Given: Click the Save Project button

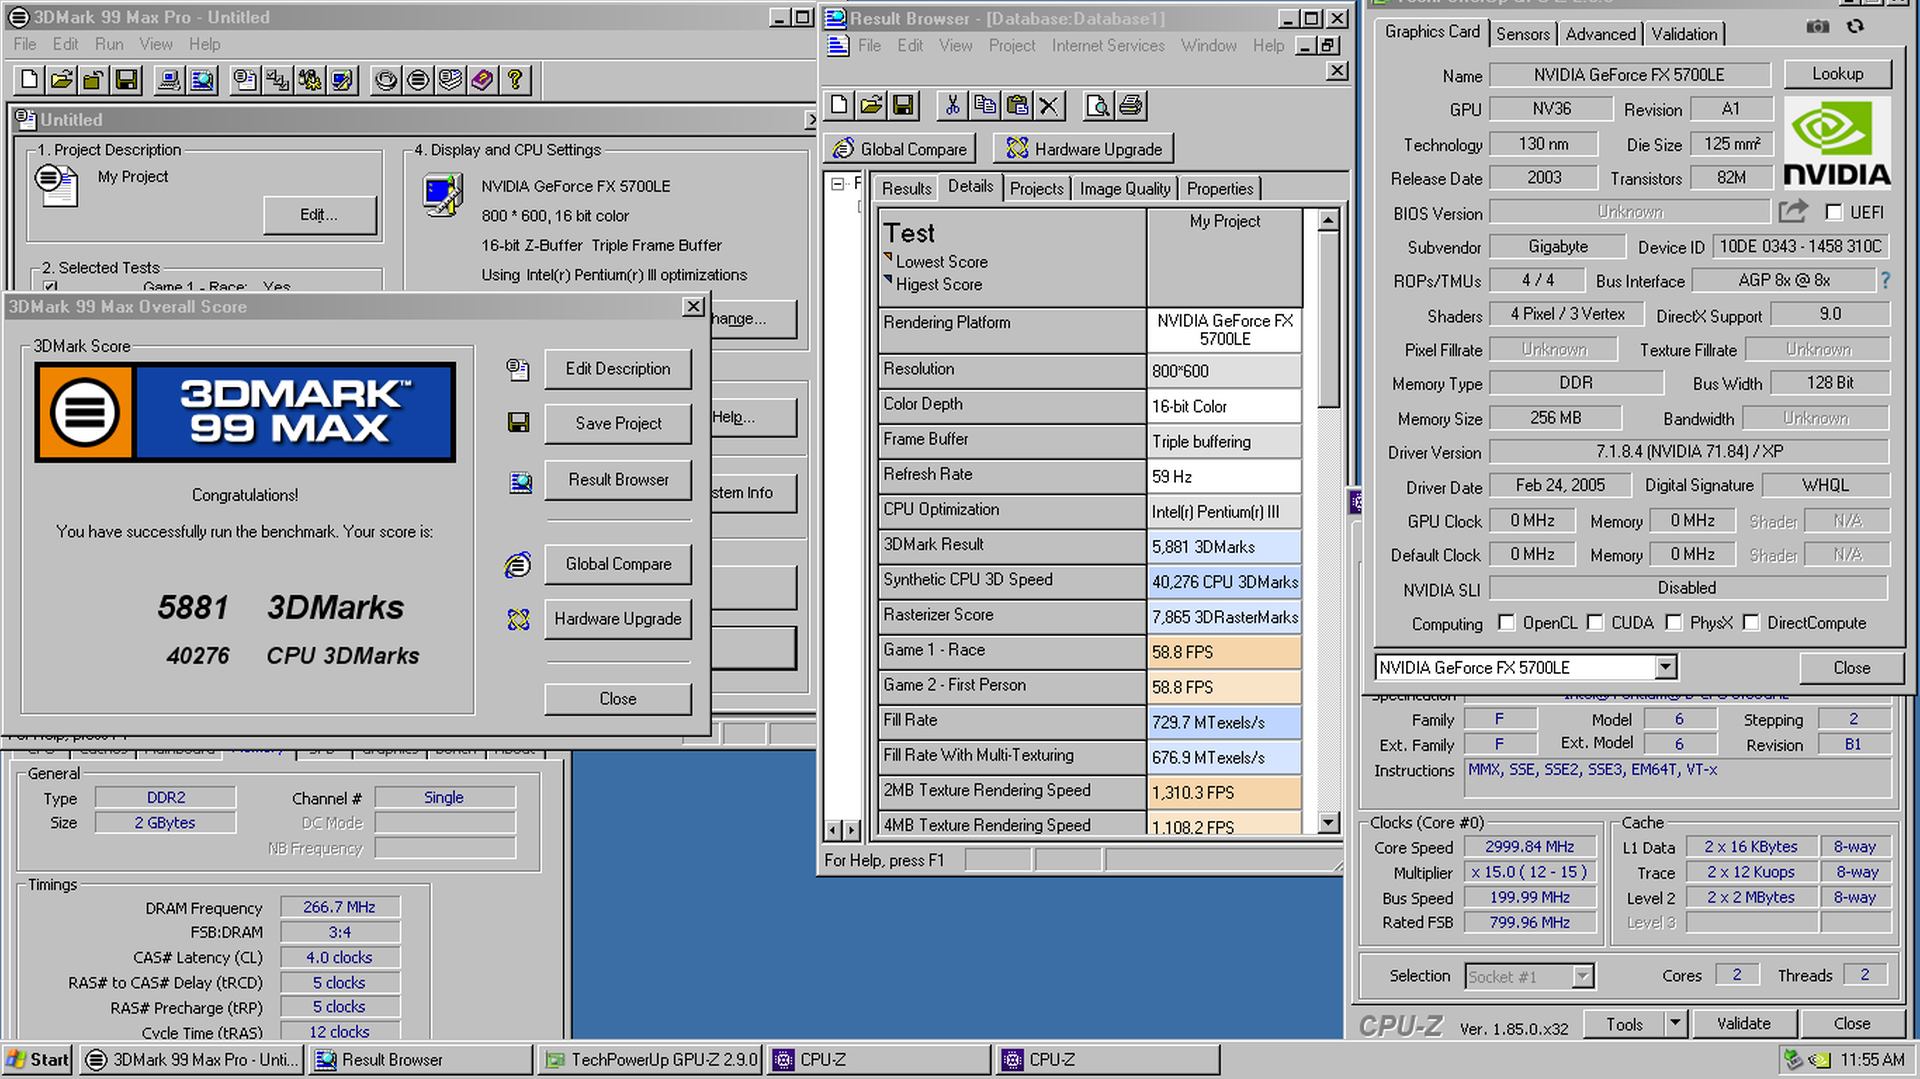Looking at the screenshot, I should pyautogui.click(x=618, y=424).
